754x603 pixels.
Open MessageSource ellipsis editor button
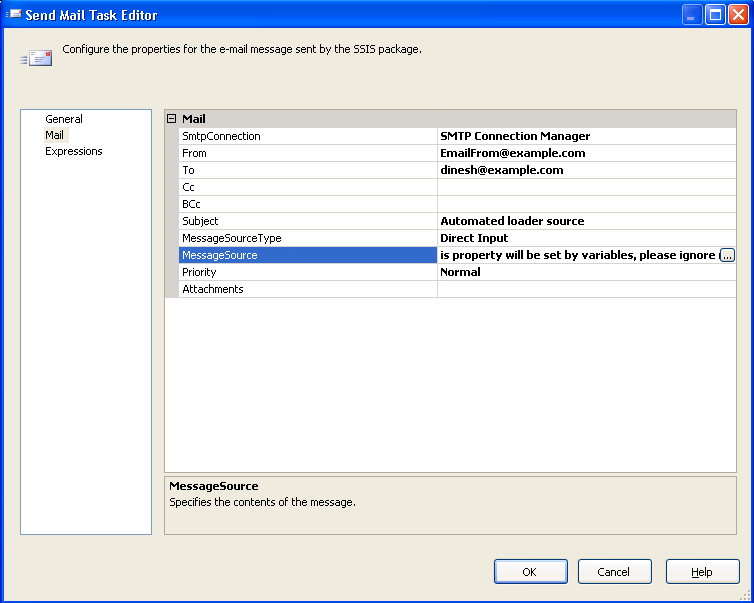click(727, 256)
